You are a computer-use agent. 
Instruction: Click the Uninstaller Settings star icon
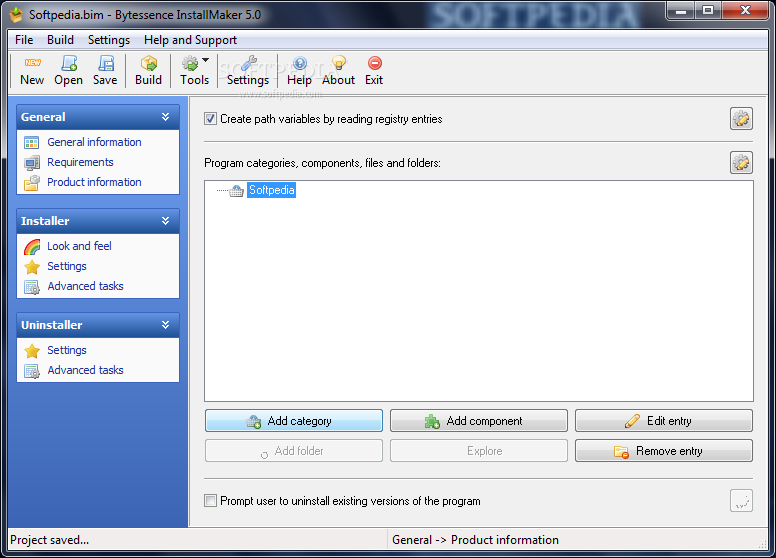tap(32, 351)
